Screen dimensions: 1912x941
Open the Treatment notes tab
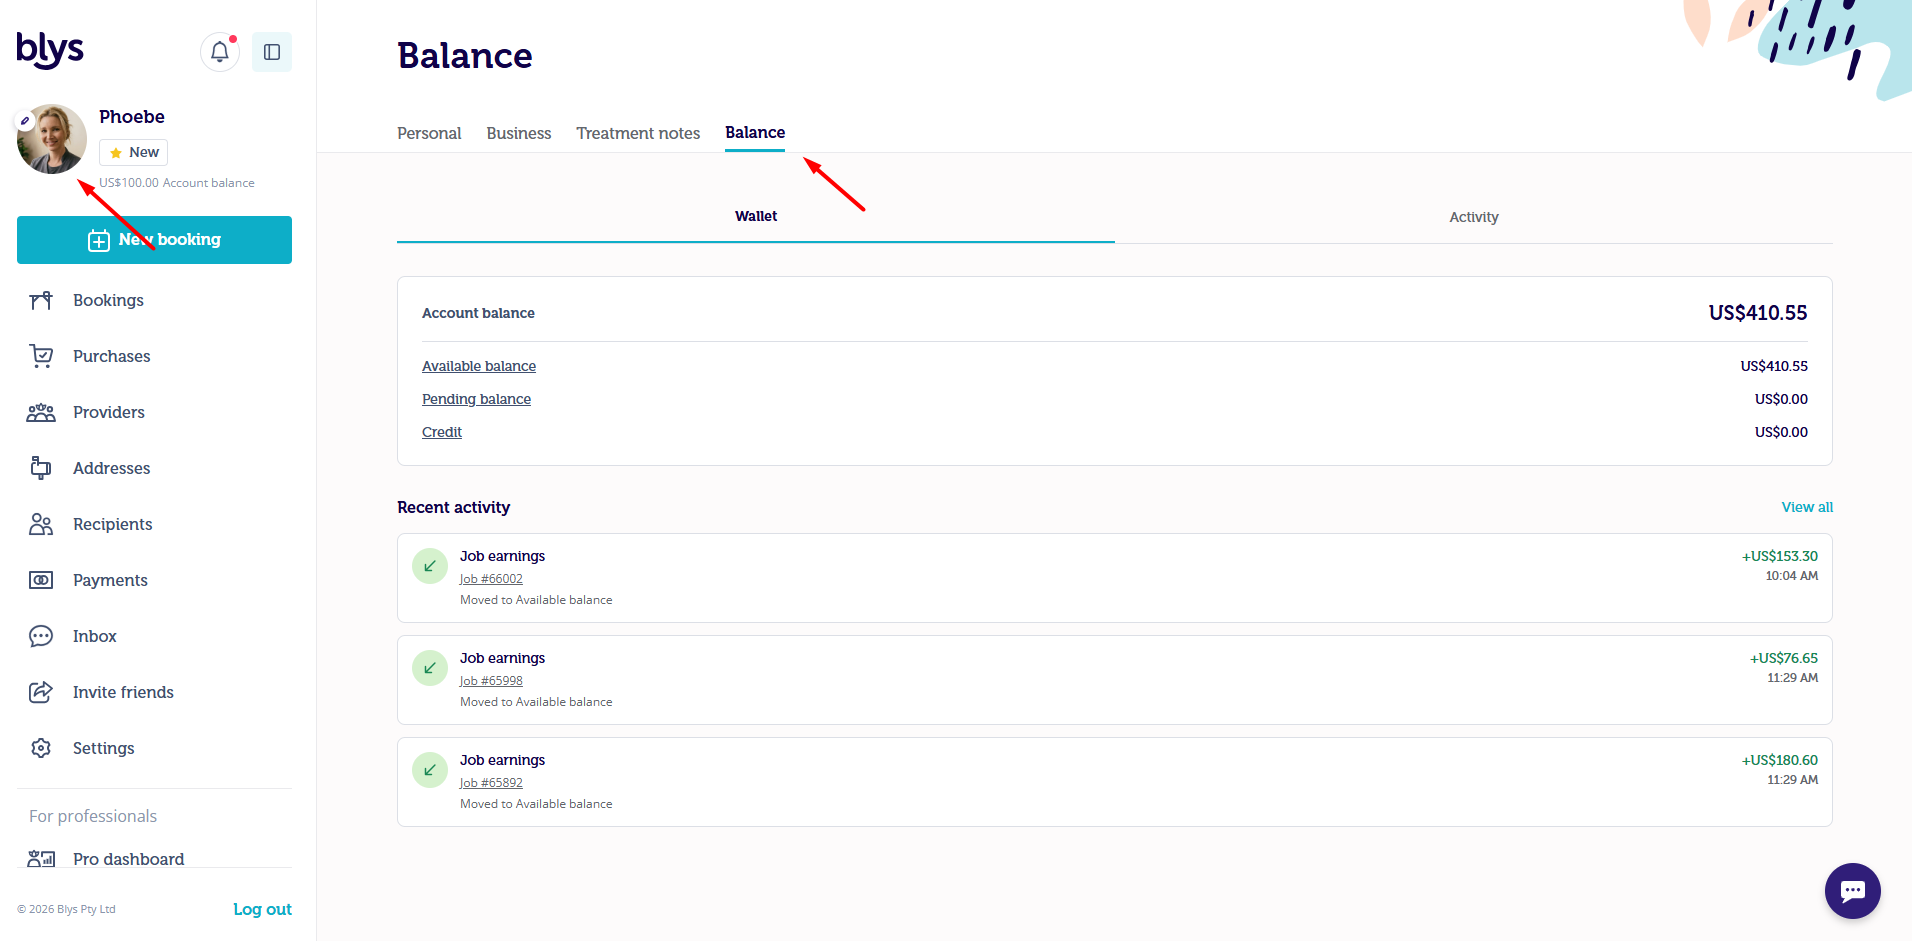click(638, 133)
